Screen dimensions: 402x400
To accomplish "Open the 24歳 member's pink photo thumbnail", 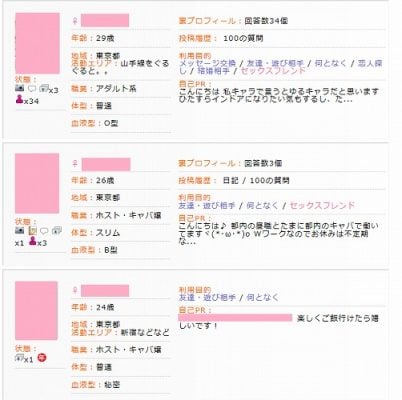I will [36, 311].
